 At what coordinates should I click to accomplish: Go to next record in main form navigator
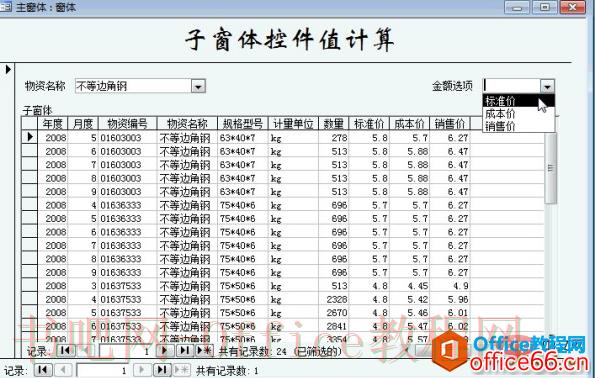pyautogui.click(x=142, y=370)
